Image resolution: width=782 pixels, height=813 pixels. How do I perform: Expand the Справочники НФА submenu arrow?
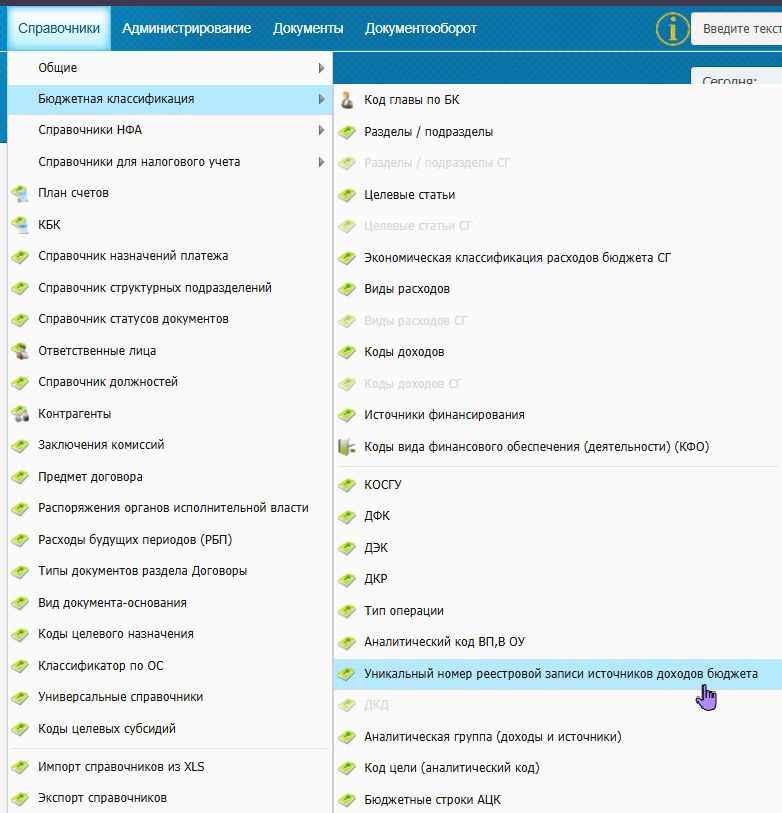point(322,130)
